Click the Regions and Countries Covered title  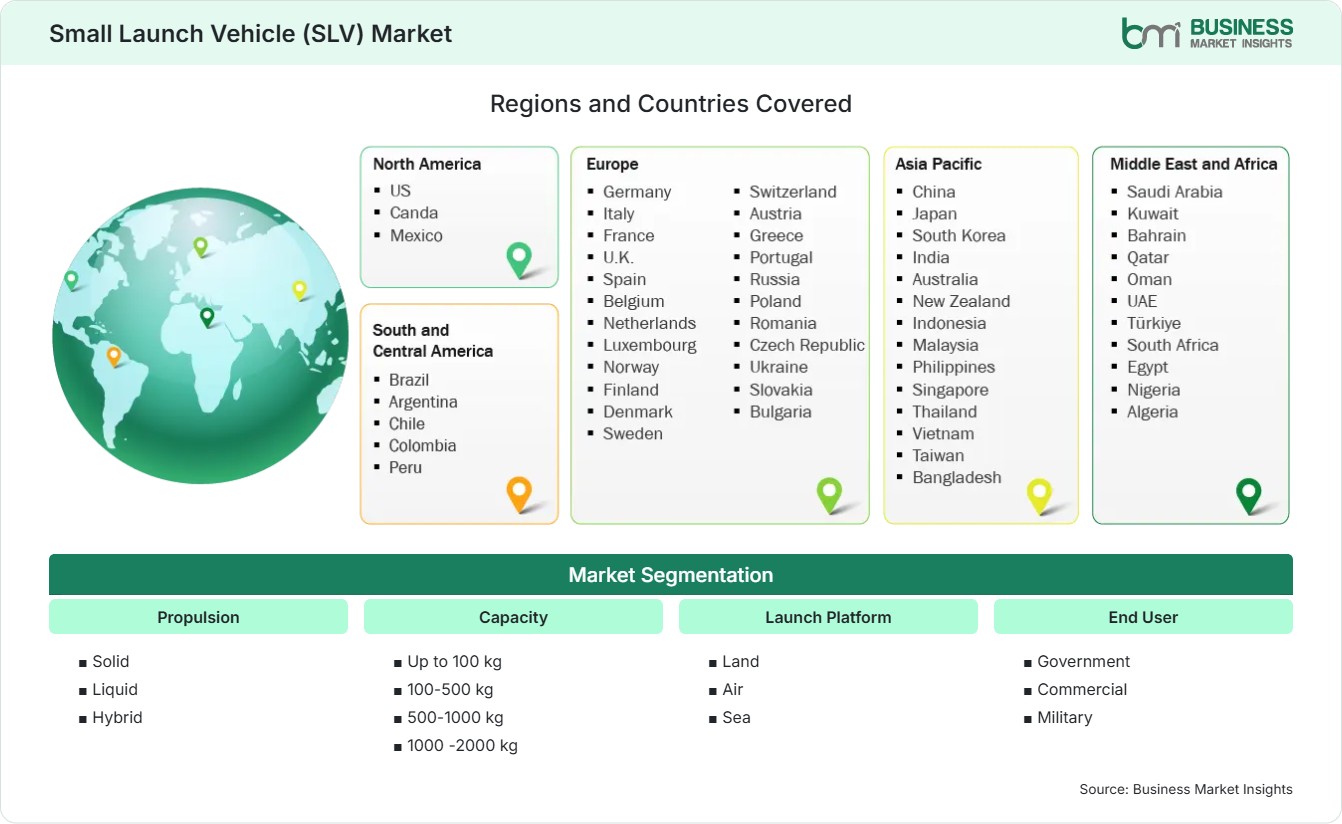[x=671, y=103]
